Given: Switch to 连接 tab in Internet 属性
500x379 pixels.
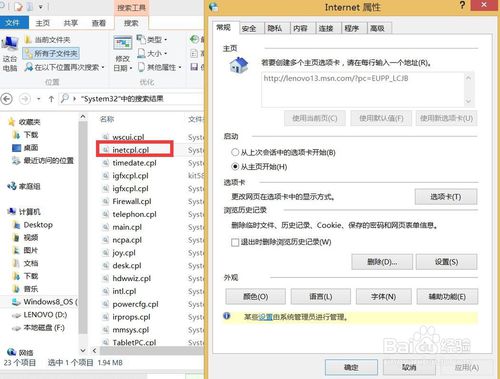Looking at the screenshot, I should pos(326,29).
